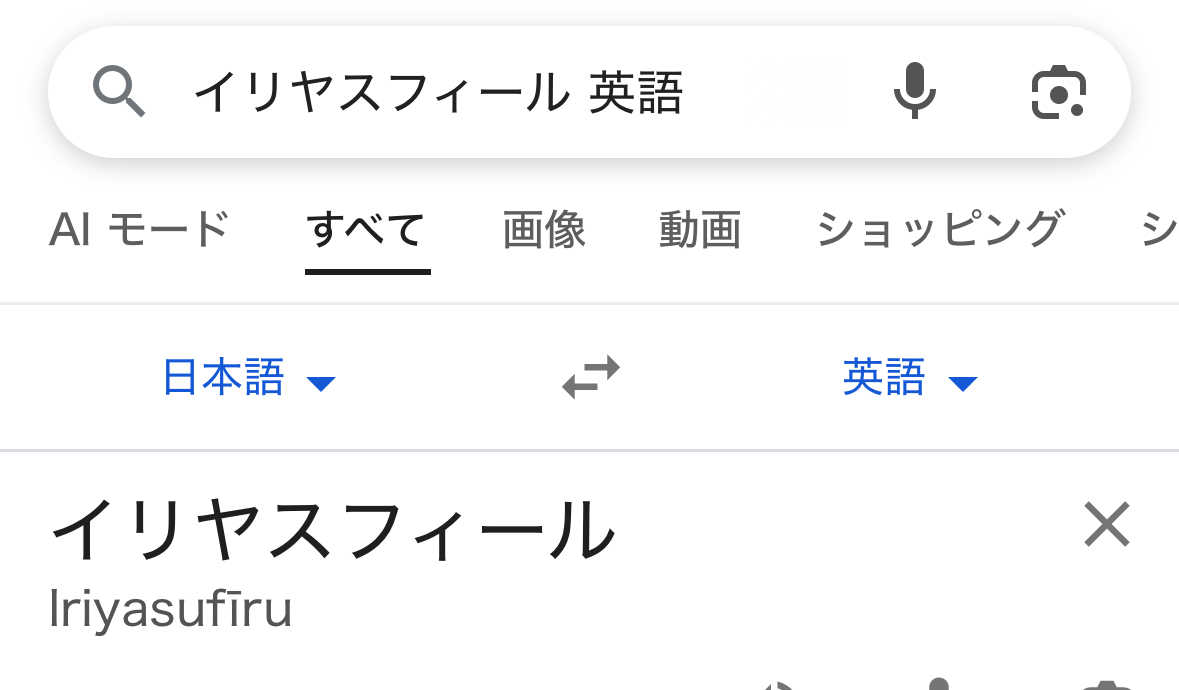Tap the translator camera icon at bottom
This screenshot has height=690, width=1179.
tap(1105, 685)
